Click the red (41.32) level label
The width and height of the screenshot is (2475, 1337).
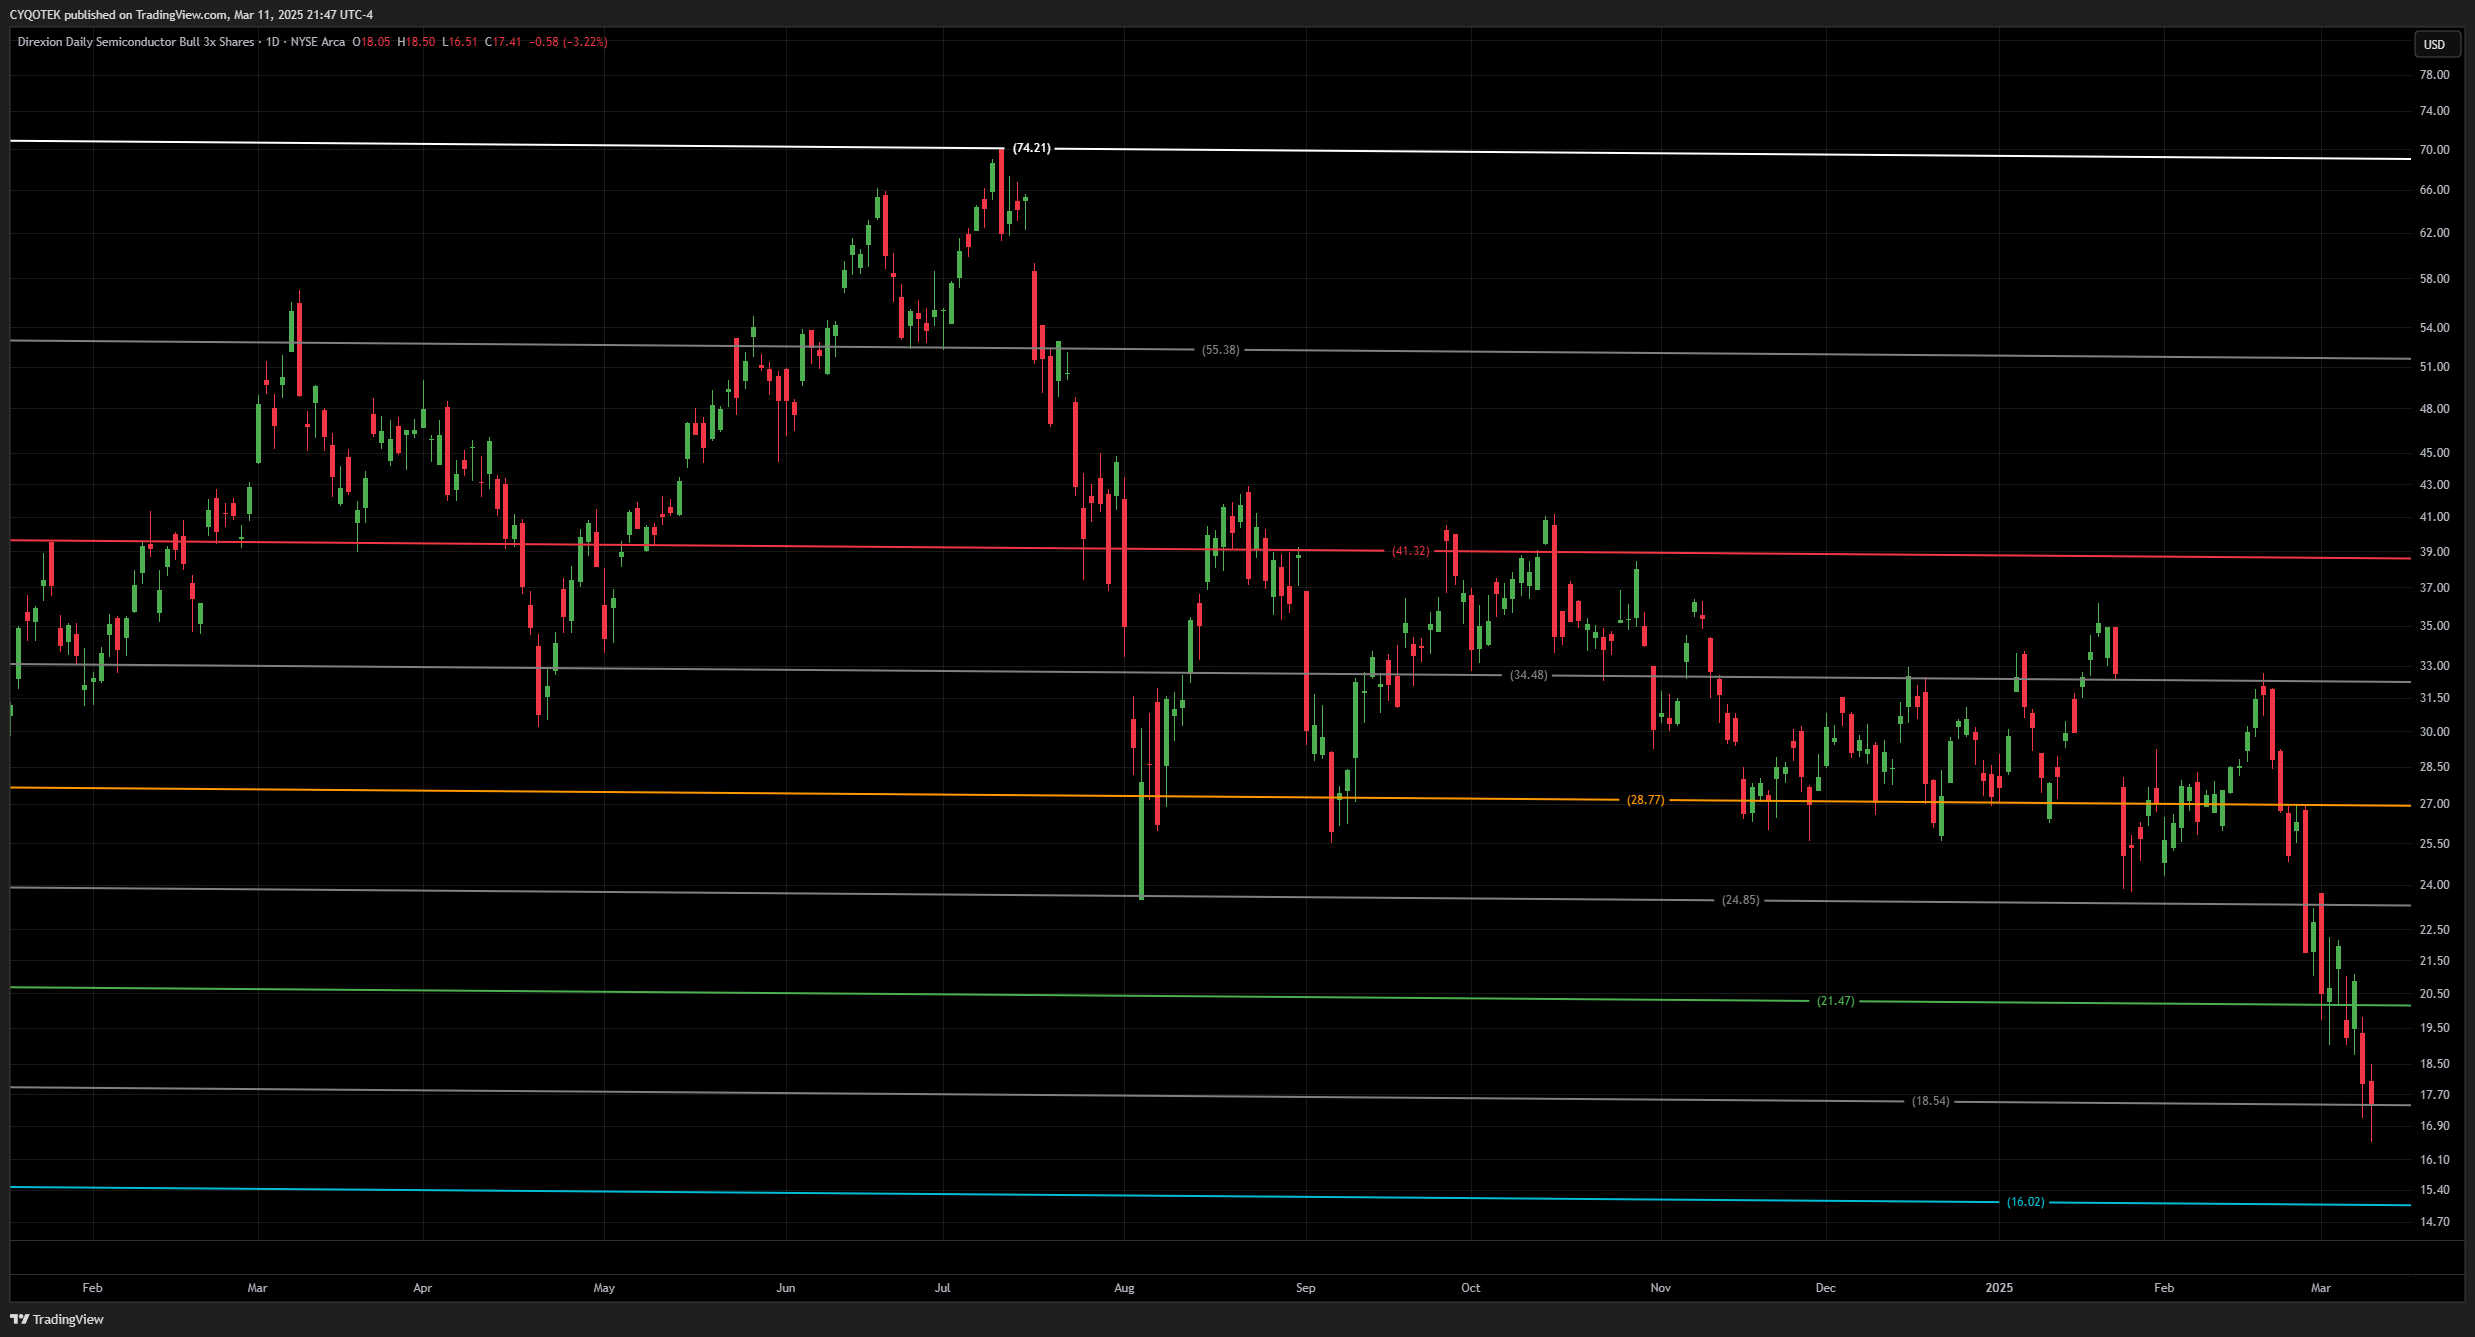[1410, 551]
